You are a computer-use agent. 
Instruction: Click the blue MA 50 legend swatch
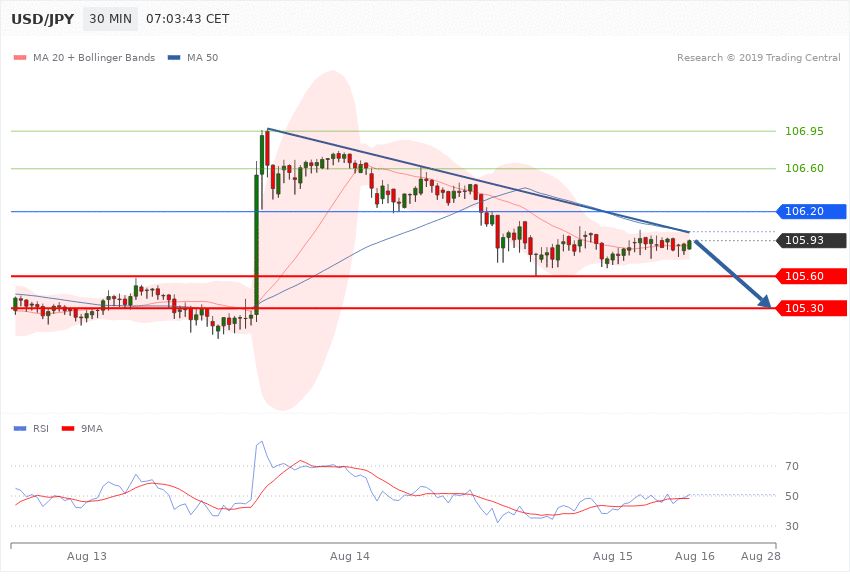pyautogui.click(x=174, y=57)
